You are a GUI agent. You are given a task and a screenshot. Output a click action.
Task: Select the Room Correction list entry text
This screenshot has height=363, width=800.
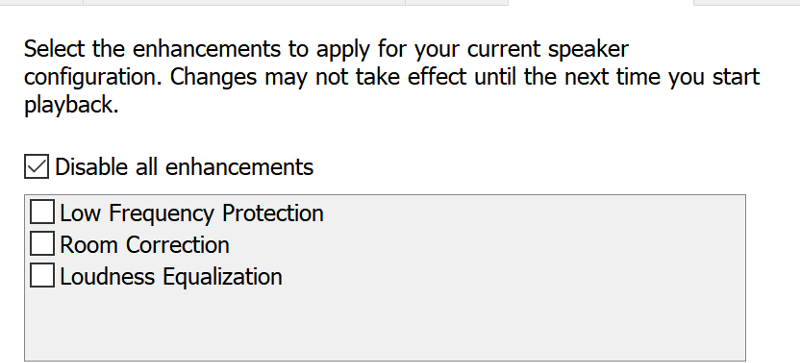pos(144,245)
